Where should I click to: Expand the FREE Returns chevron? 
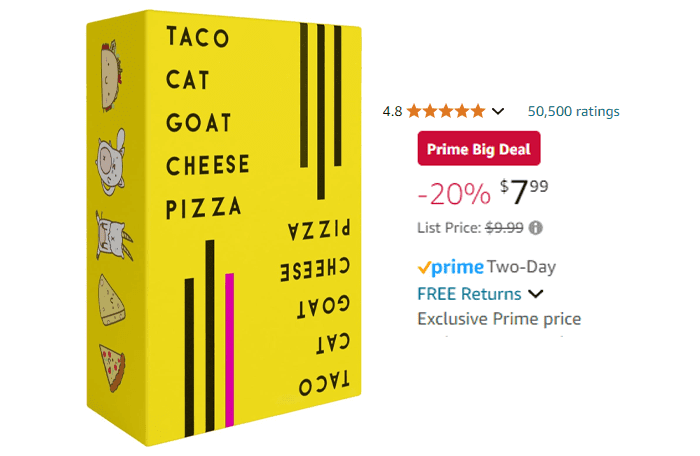(x=536, y=294)
